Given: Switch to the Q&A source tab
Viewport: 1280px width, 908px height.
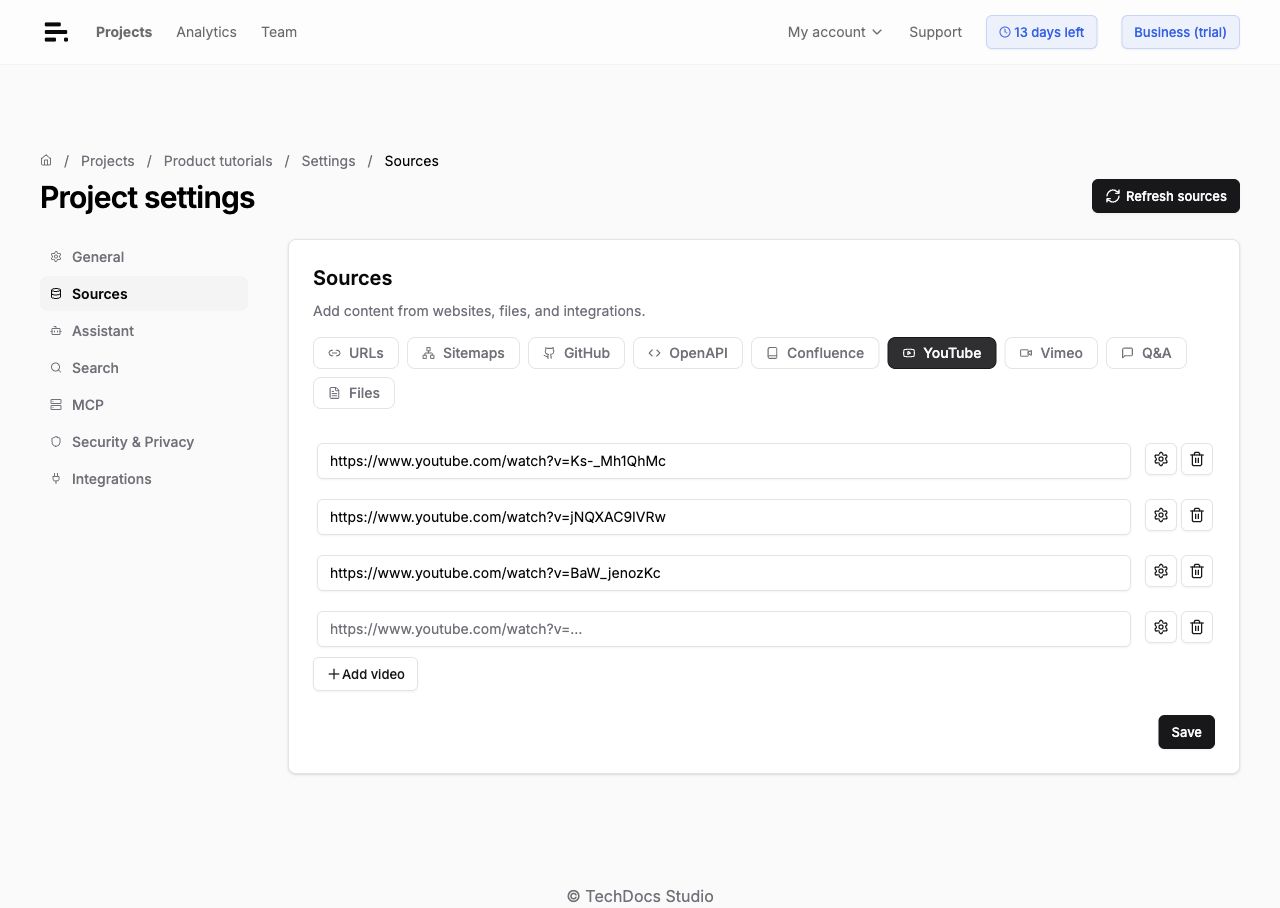Looking at the screenshot, I should (1146, 353).
